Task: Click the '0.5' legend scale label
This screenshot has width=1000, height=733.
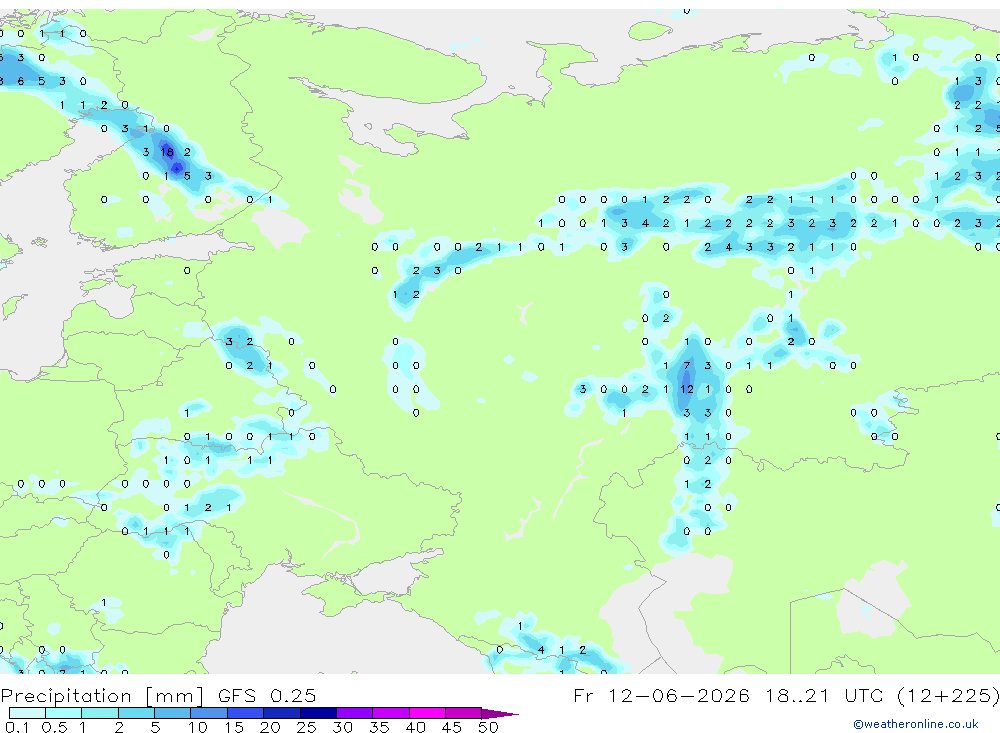Action: pos(54,727)
